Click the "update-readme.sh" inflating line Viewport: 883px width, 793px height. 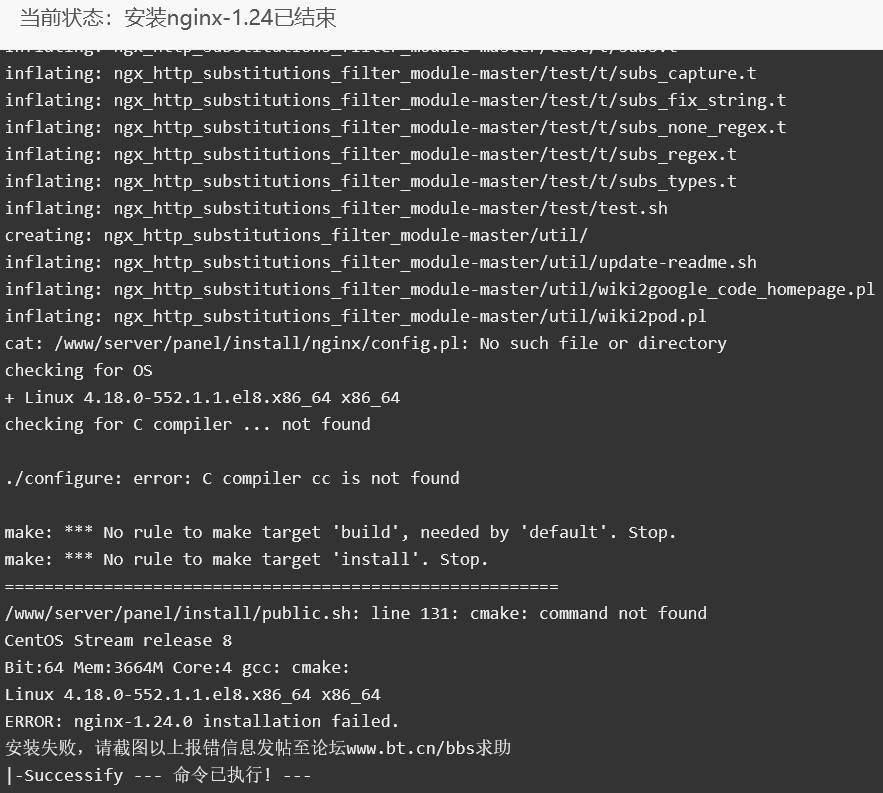(x=381, y=262)
